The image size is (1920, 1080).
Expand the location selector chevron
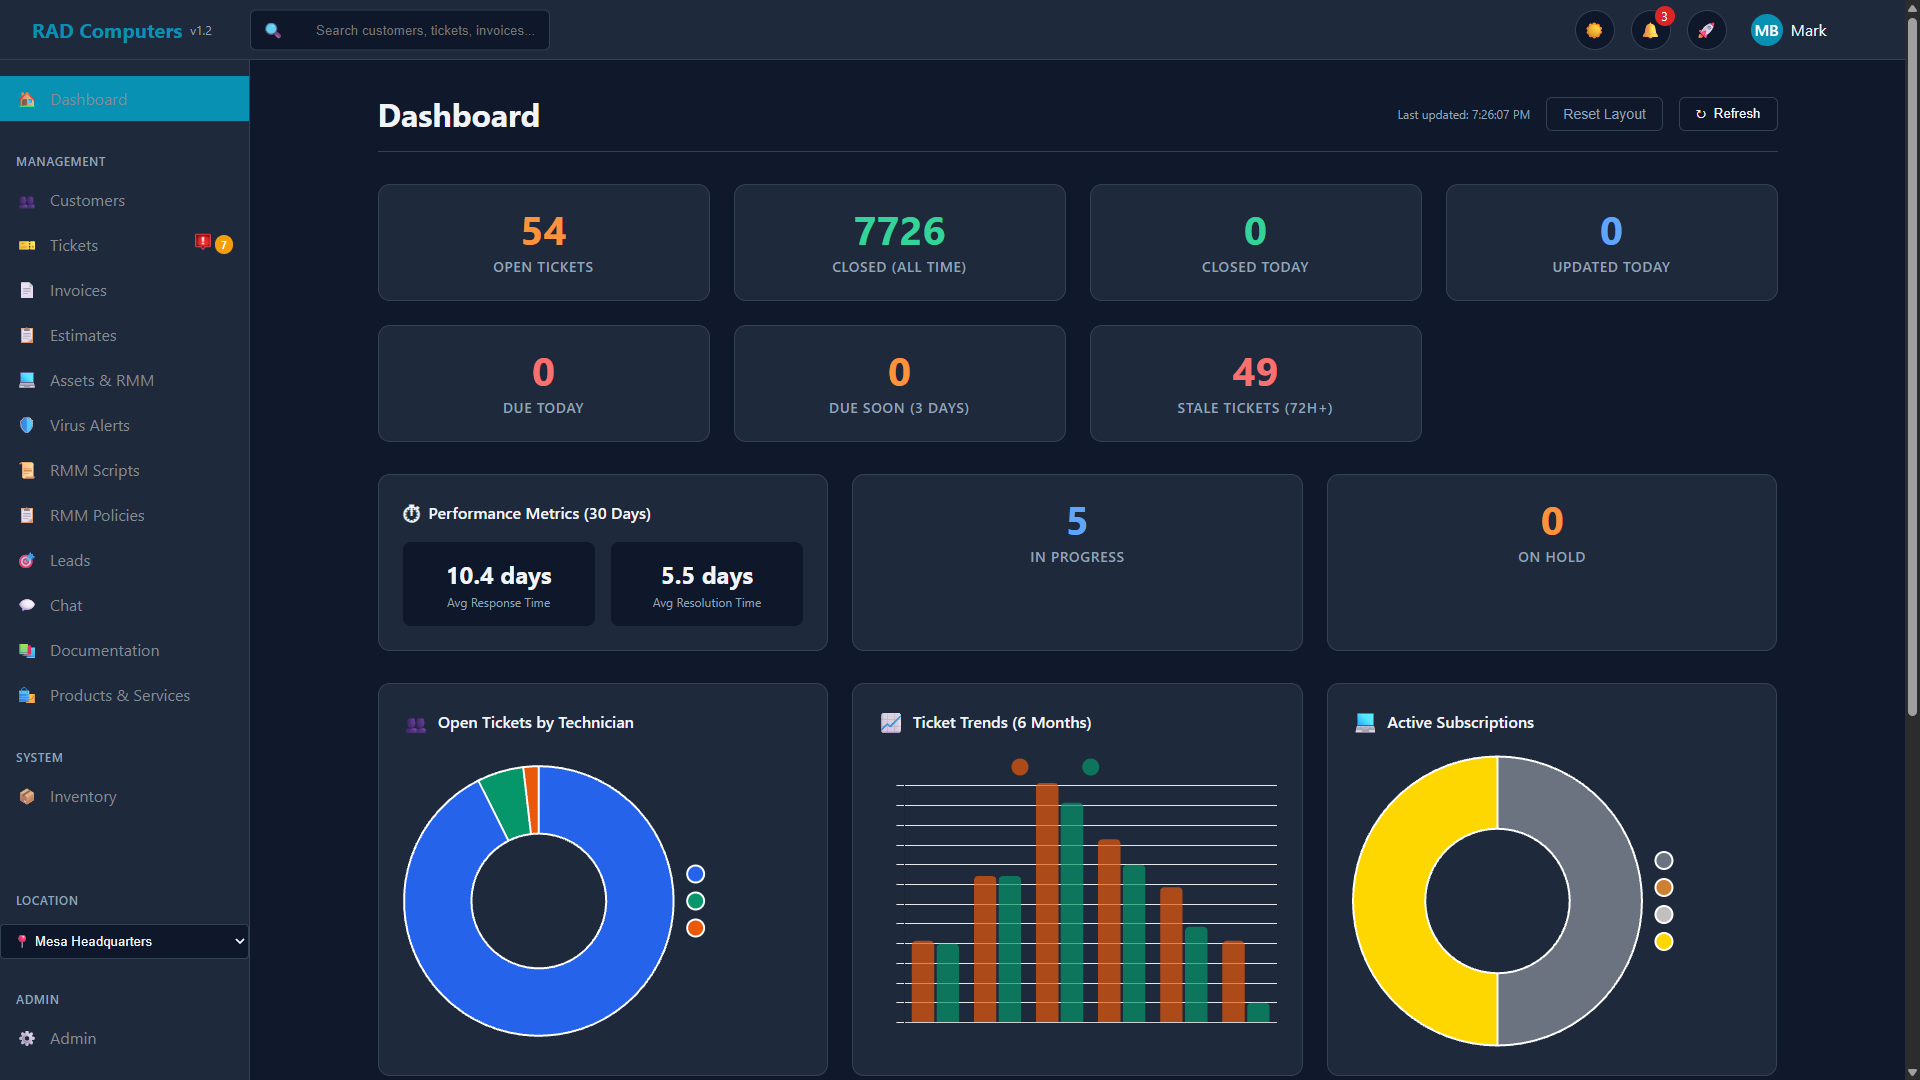tap(237, 941)
